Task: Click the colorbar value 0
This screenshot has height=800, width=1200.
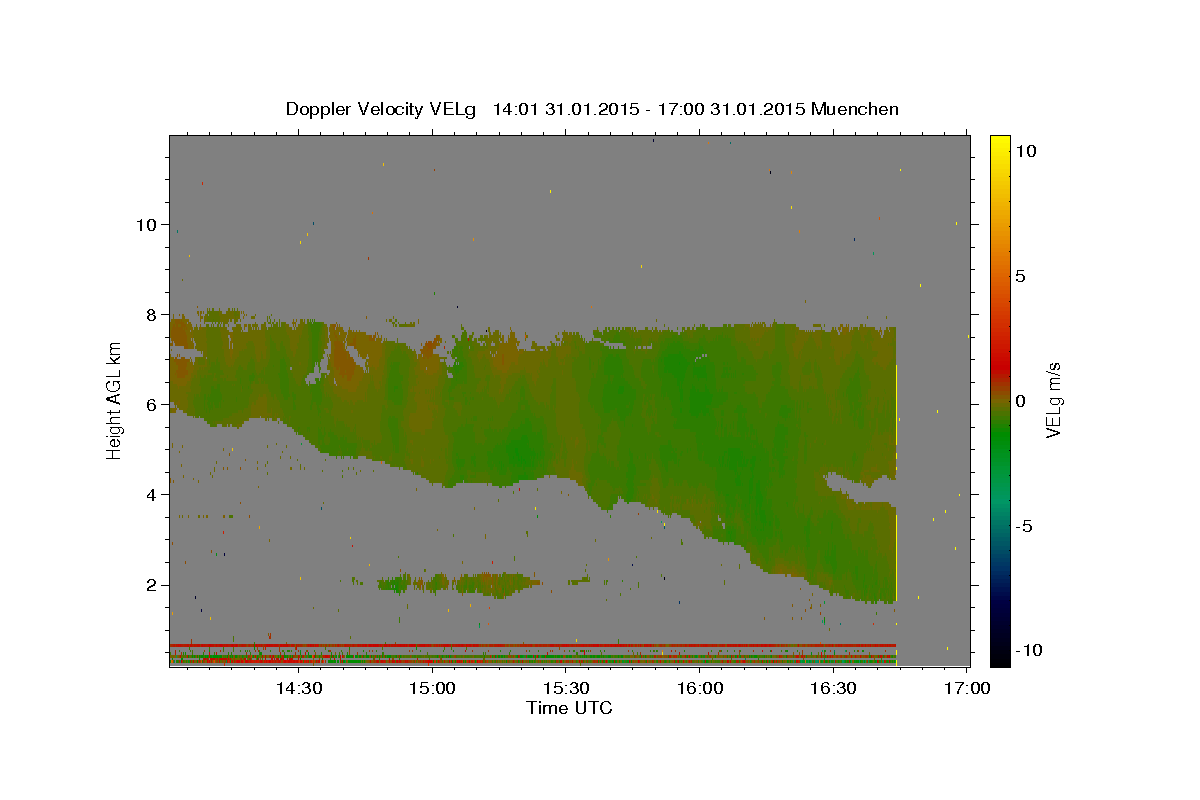Action: (x=1019, y=401)
